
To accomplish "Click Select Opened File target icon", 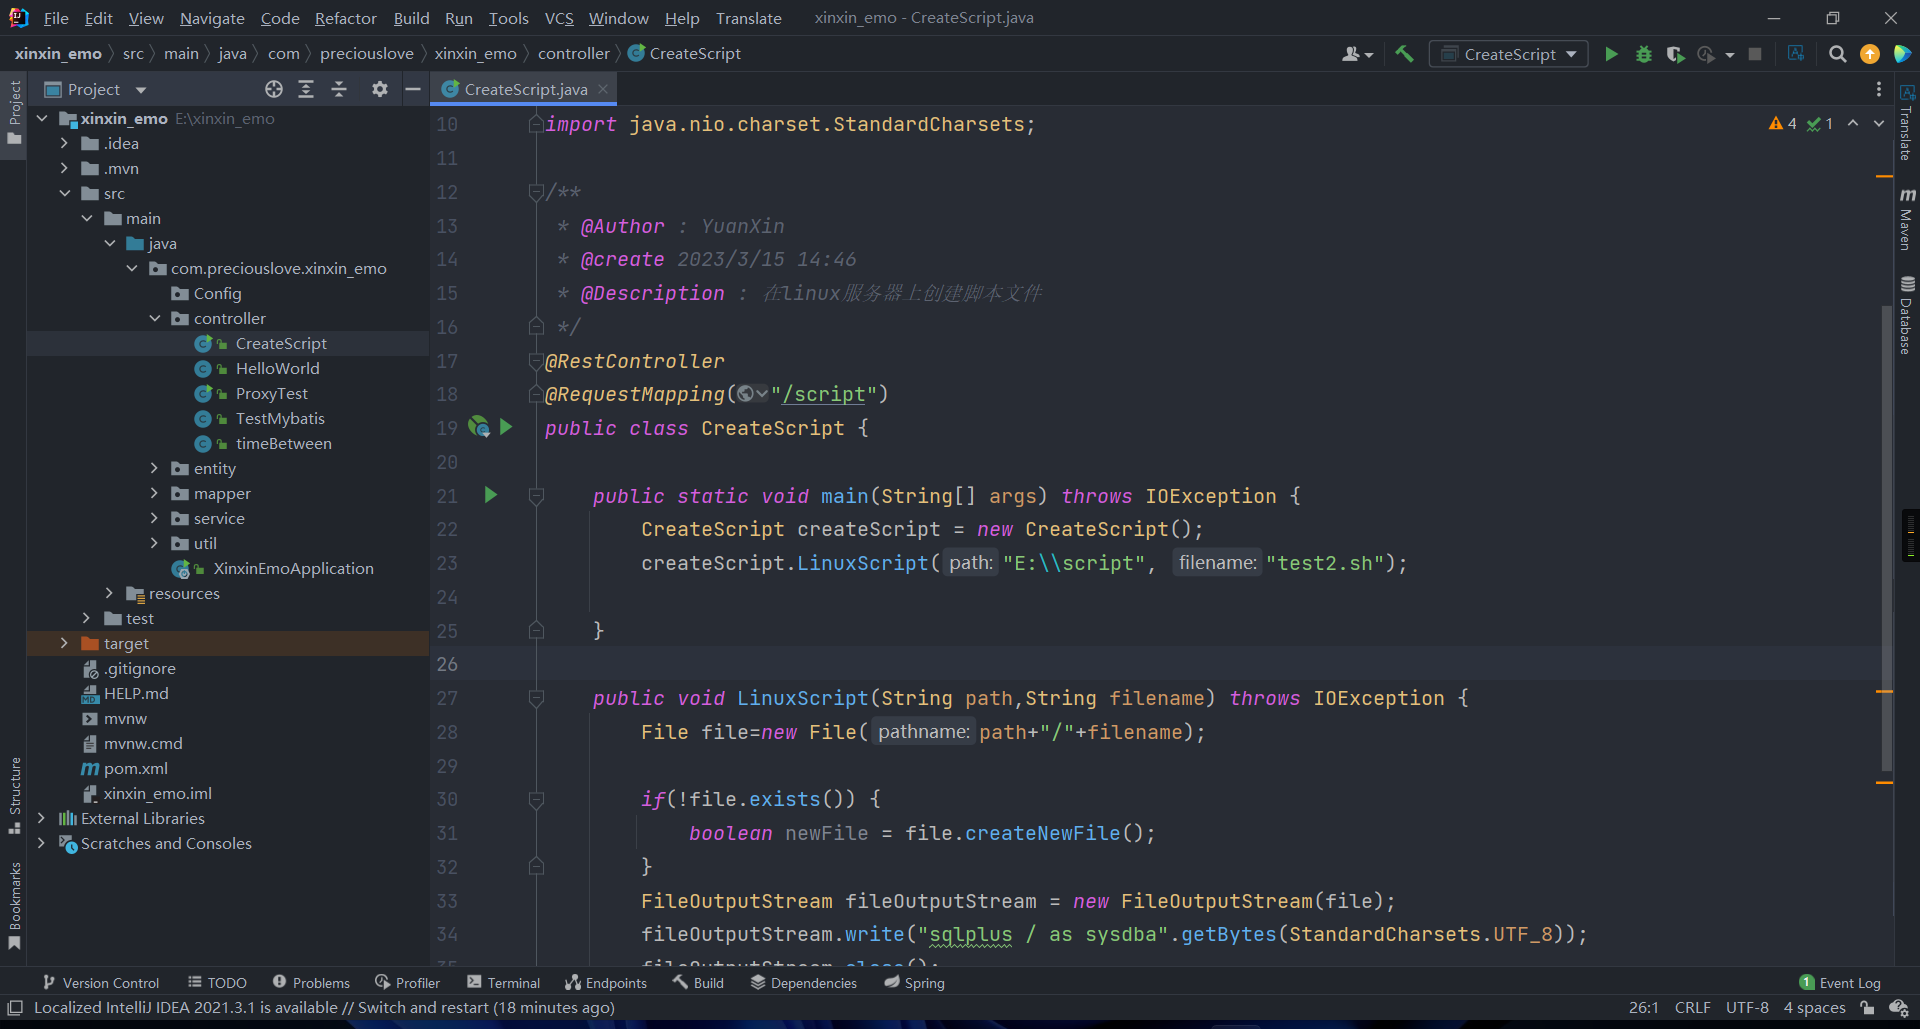I will [x=273, y=89].
